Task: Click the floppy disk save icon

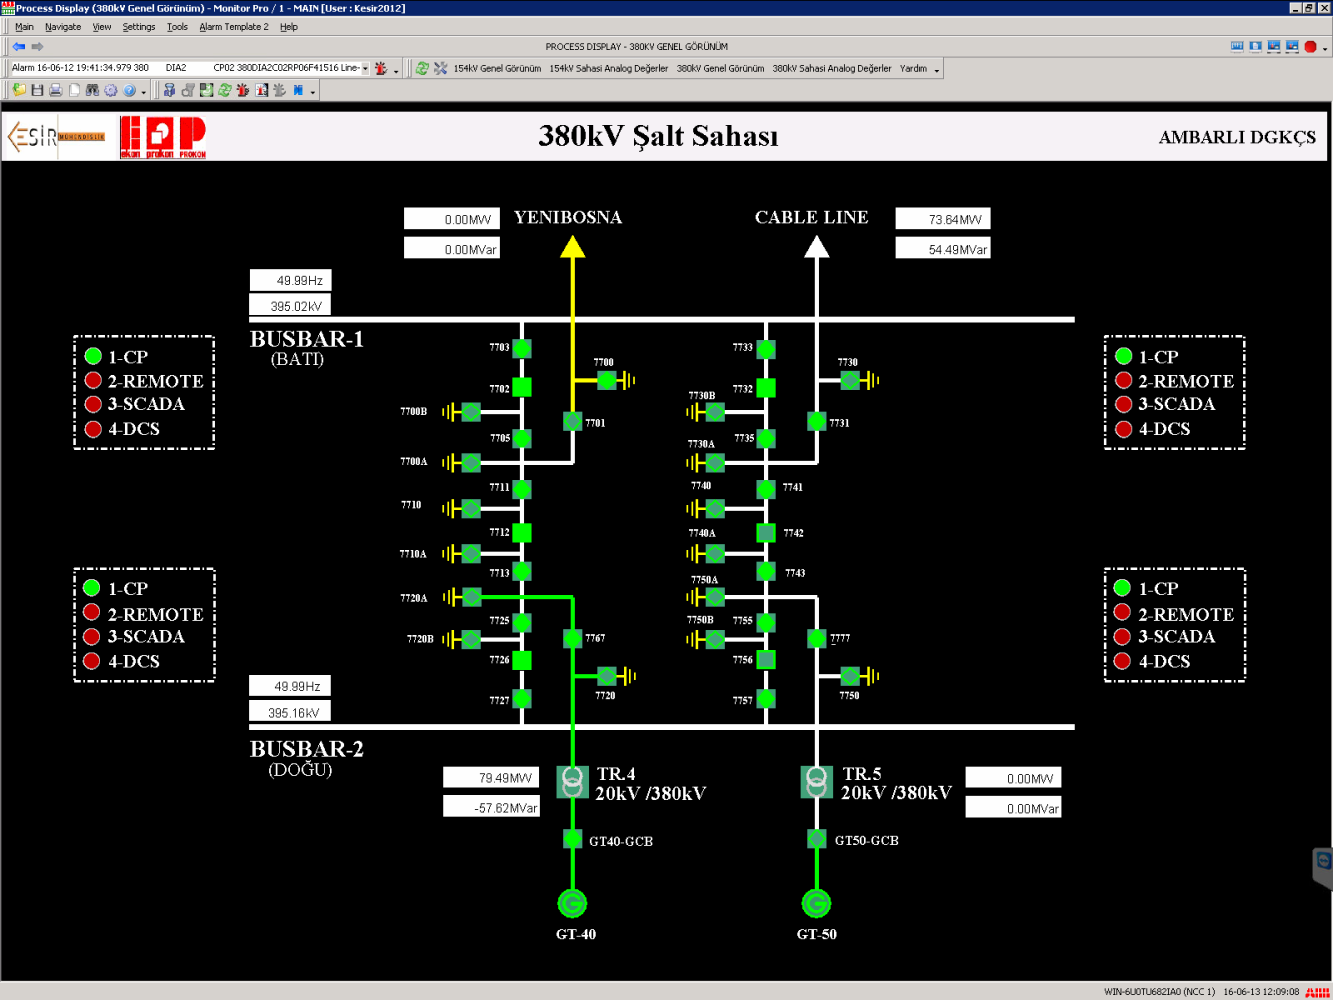Action: pyautogui.click(x=37, y=90)
